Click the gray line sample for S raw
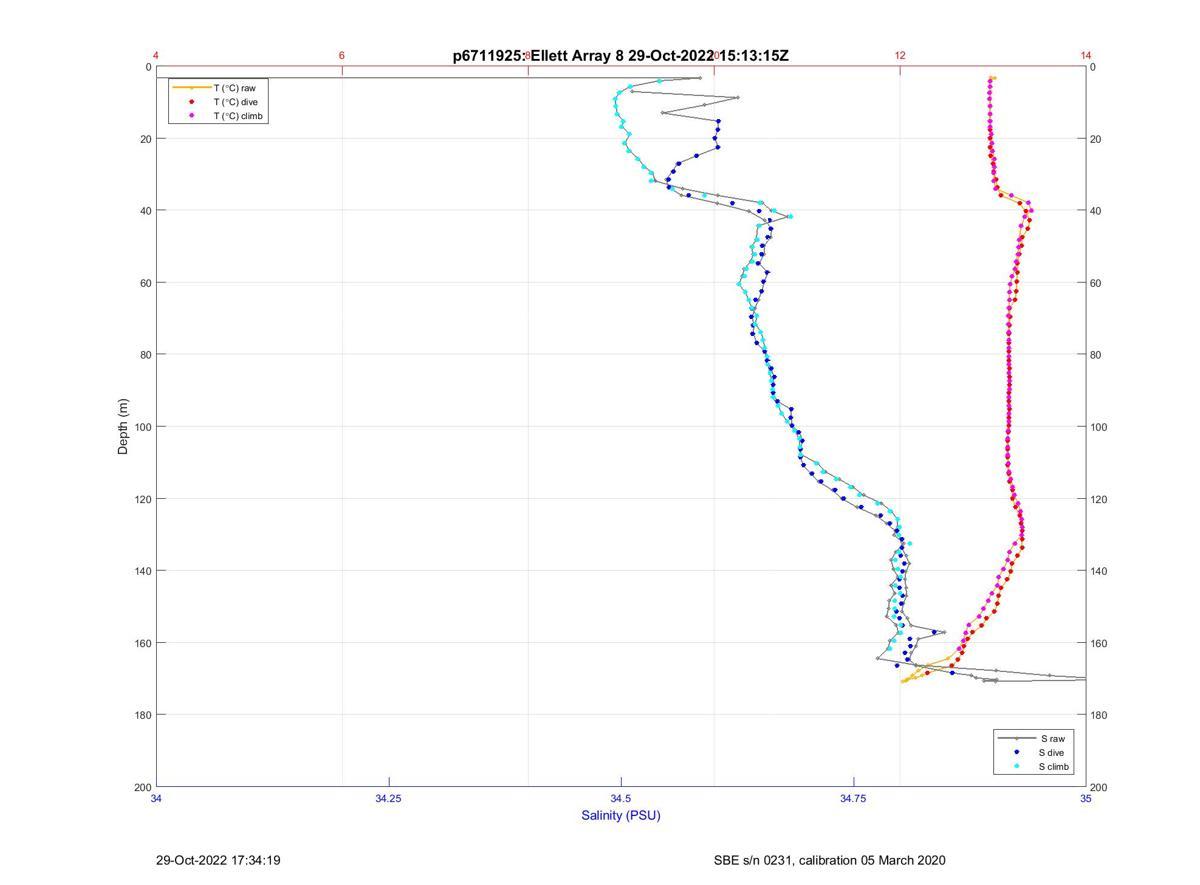 coord(1016,738)
